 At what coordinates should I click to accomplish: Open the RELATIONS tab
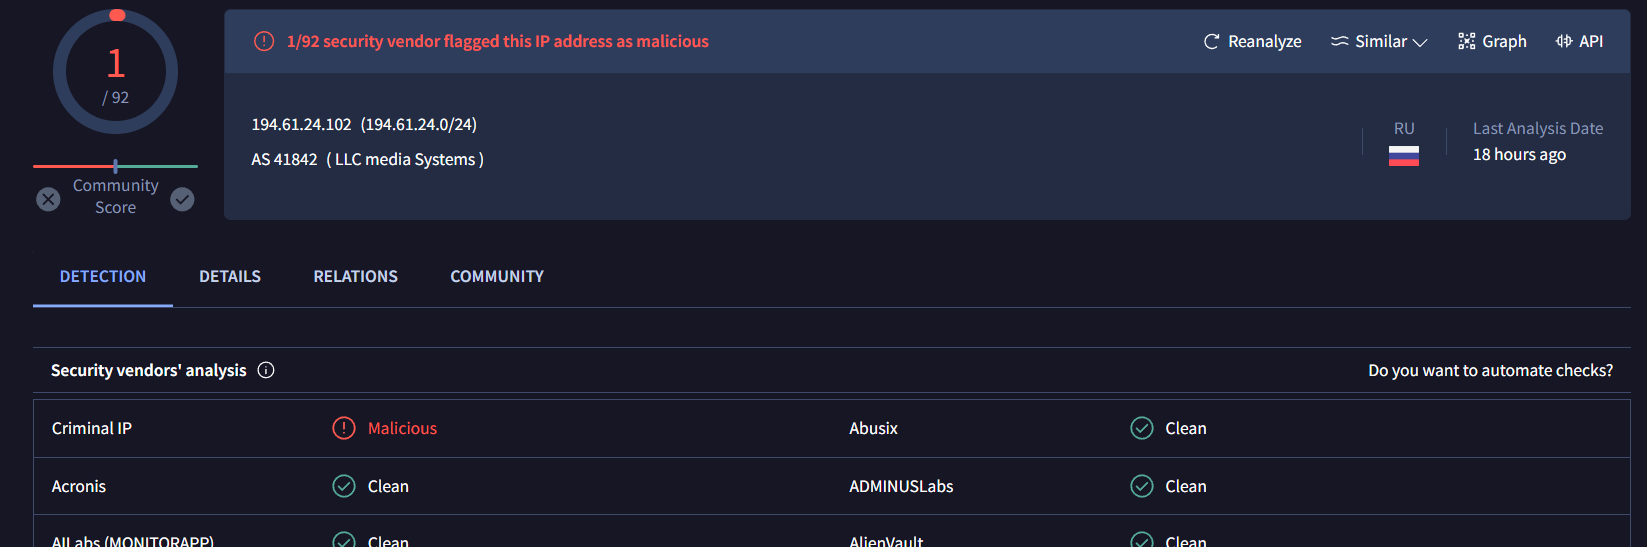[x=355, y=276]
